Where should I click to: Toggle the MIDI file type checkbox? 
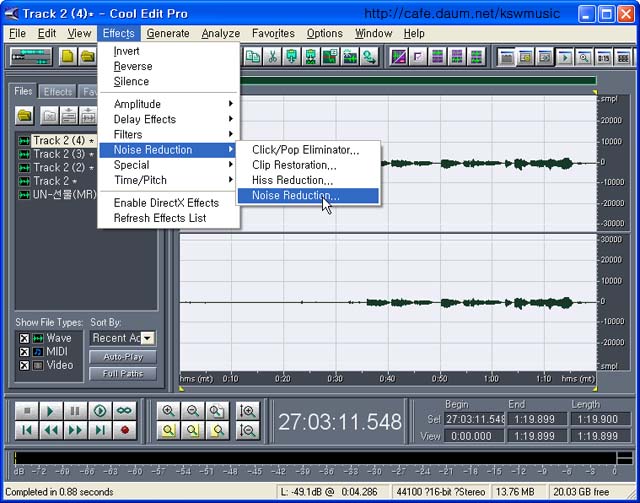tap(24, 352)
